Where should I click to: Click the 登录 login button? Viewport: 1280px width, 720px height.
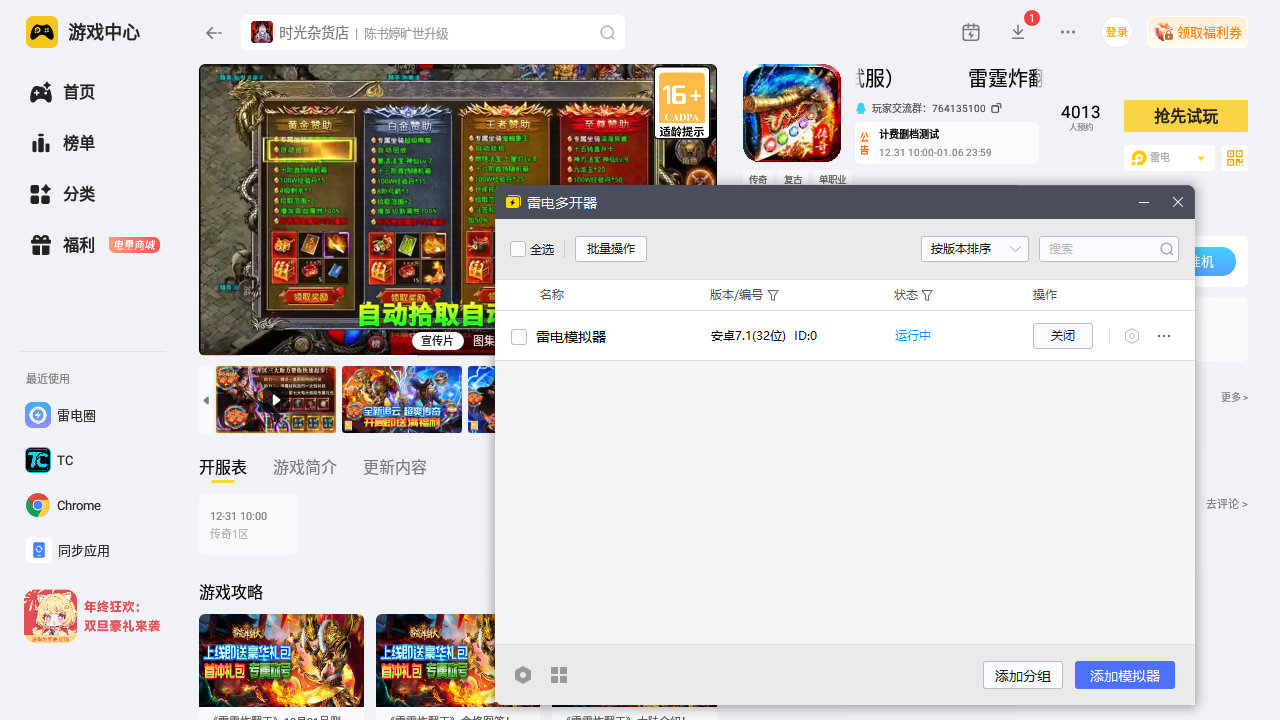point(1117,32)
